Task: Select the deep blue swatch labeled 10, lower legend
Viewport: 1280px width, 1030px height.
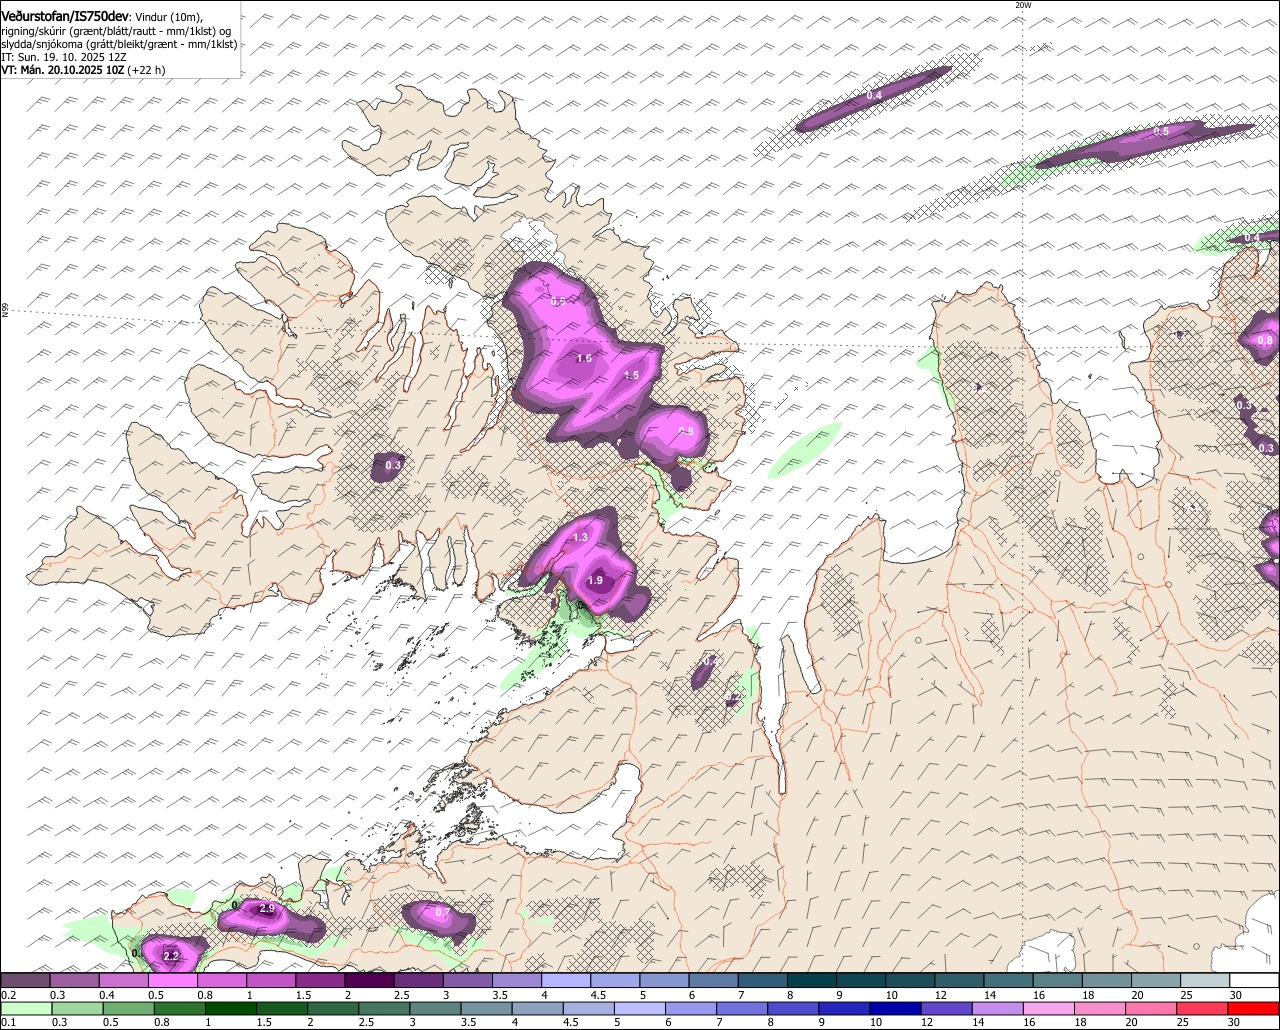Action: pos(894,1008)
